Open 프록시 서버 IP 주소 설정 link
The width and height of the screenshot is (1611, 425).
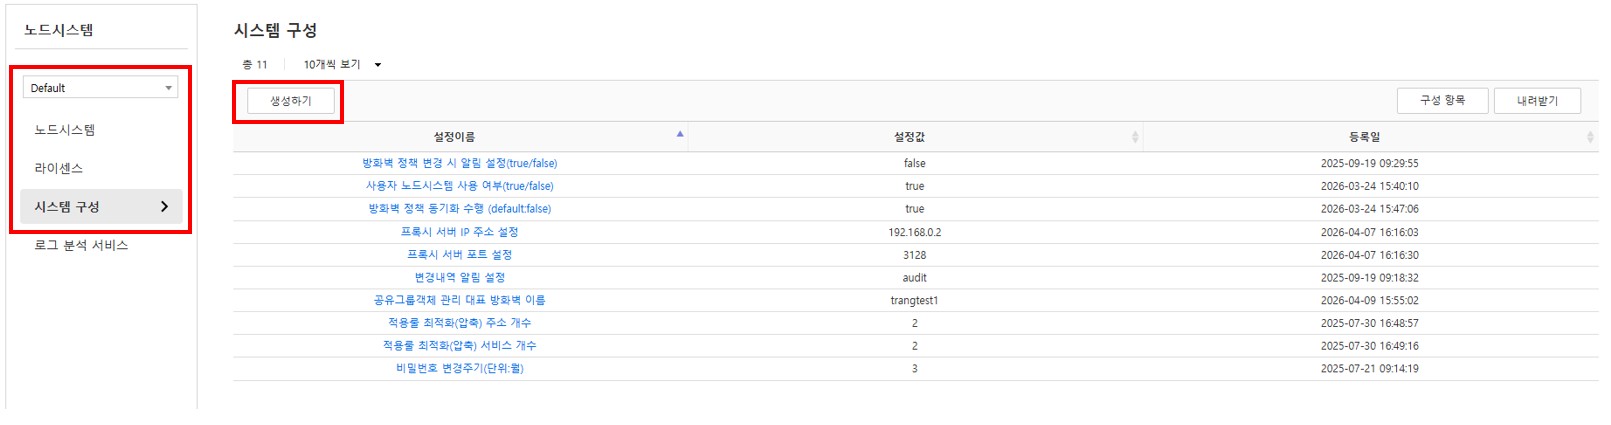[x=460, y=232]
